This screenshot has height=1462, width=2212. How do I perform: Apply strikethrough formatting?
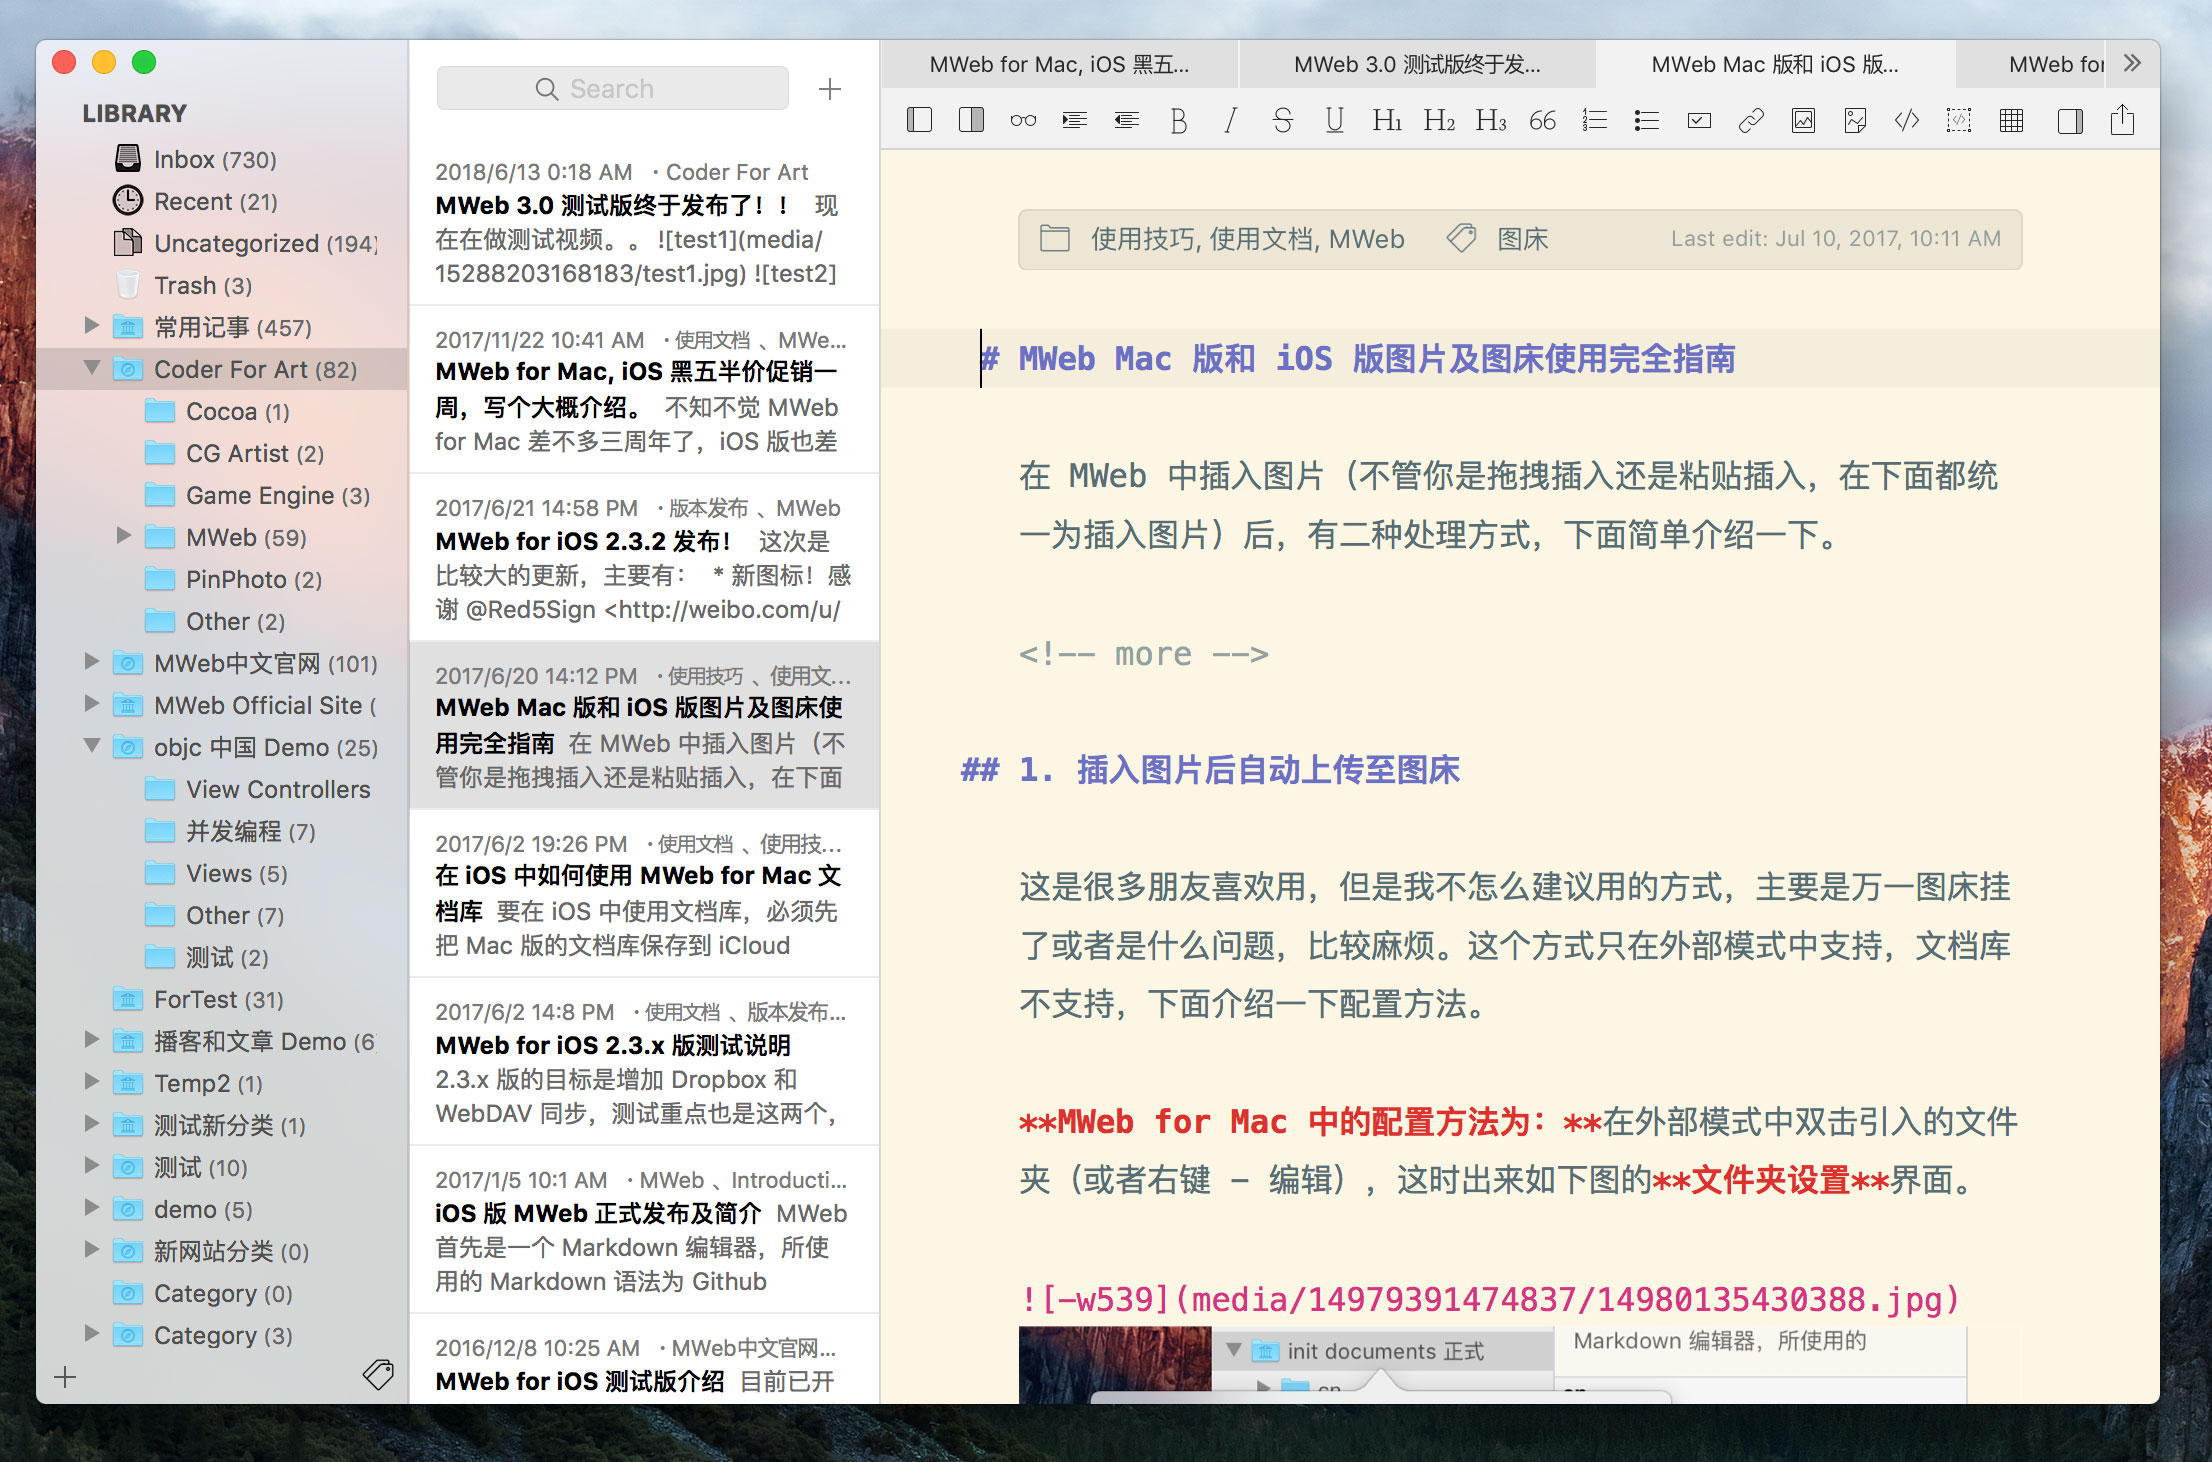pos(1282,121)
